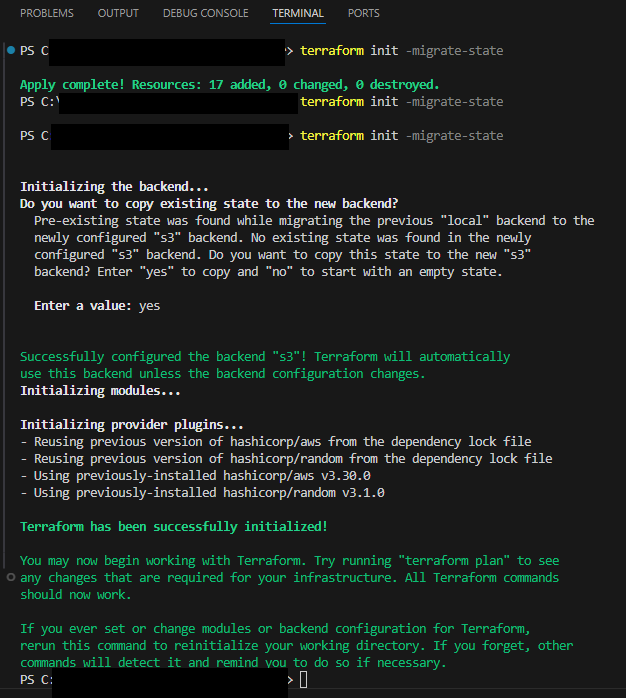
Task: Click 'Reusing previous version of hashicorp/aws' line
Action: (276, 442)
